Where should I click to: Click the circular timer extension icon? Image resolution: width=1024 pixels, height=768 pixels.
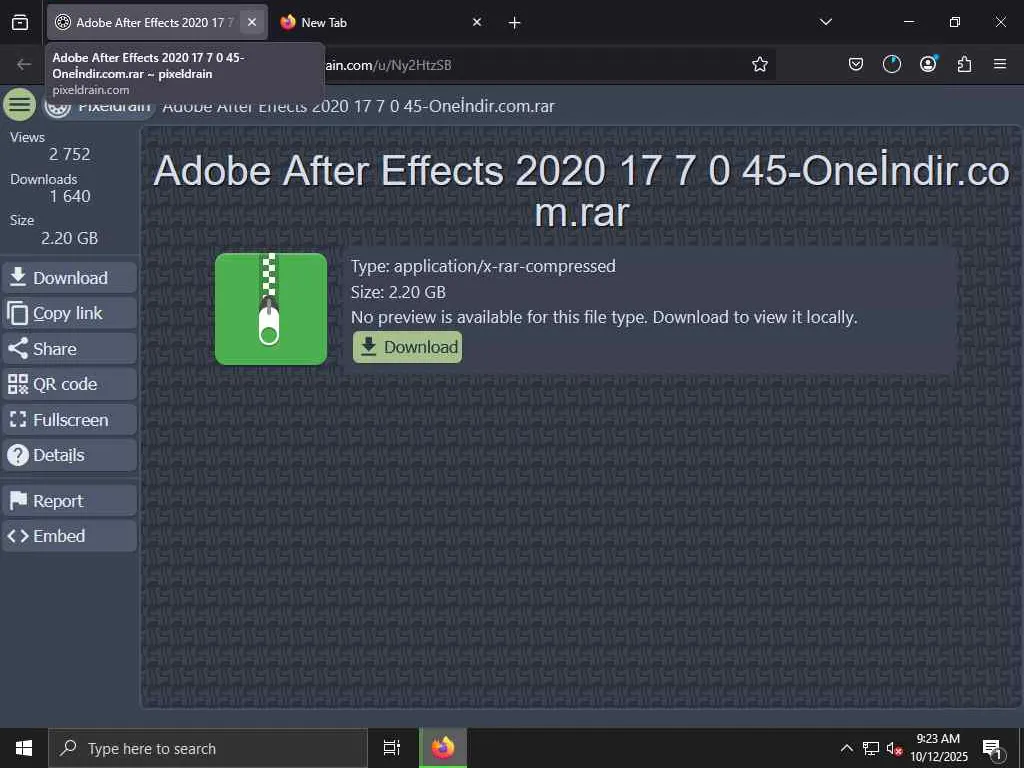891,64
